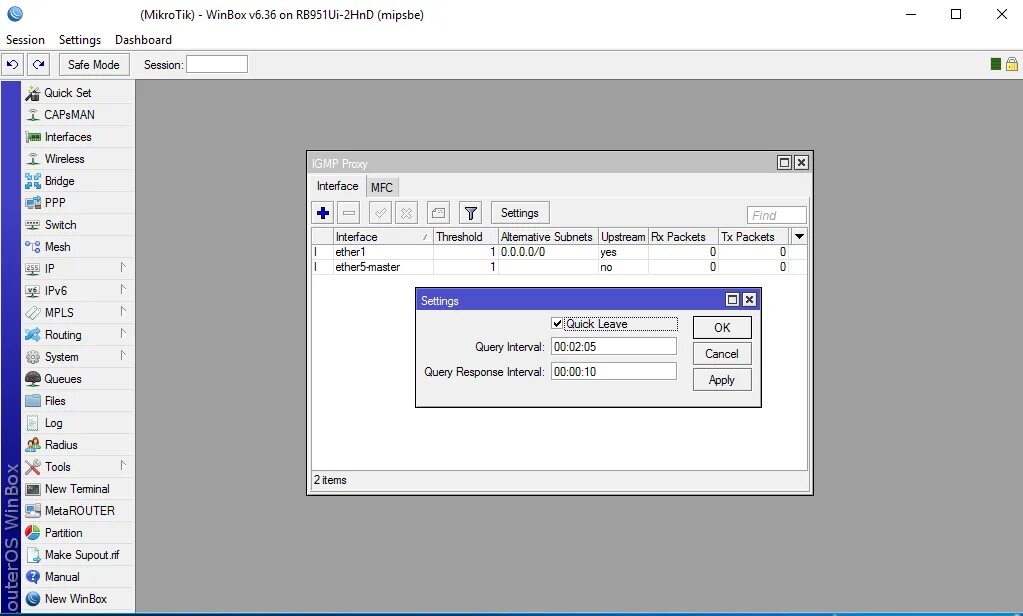Open the Settings menu in menu bar
The width and height of the screenshot is (1023, 616).
click(x=80, y=40)
